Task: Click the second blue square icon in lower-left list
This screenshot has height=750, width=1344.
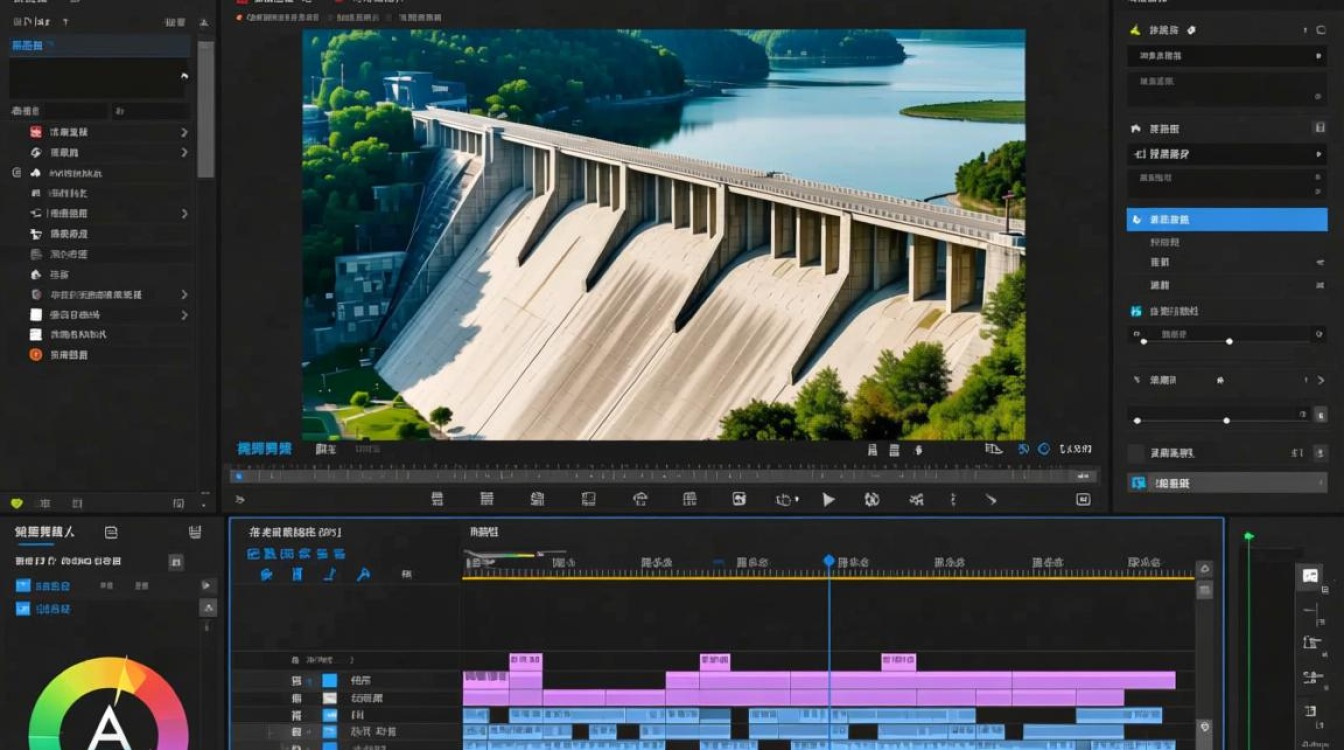Action: 23,608
